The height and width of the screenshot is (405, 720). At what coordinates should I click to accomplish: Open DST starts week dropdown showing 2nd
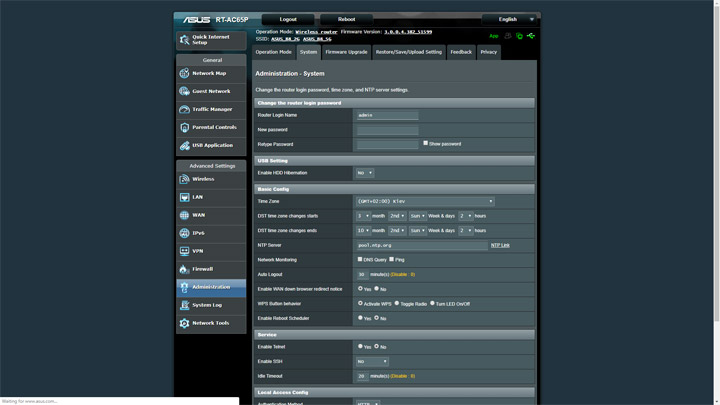(x=397, y=216)
